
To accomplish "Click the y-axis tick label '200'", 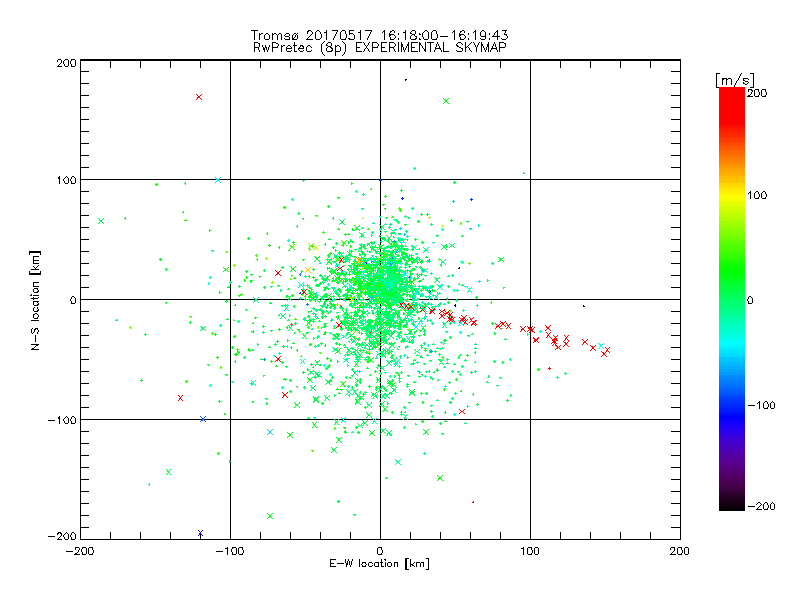I will tap(66, 63).
